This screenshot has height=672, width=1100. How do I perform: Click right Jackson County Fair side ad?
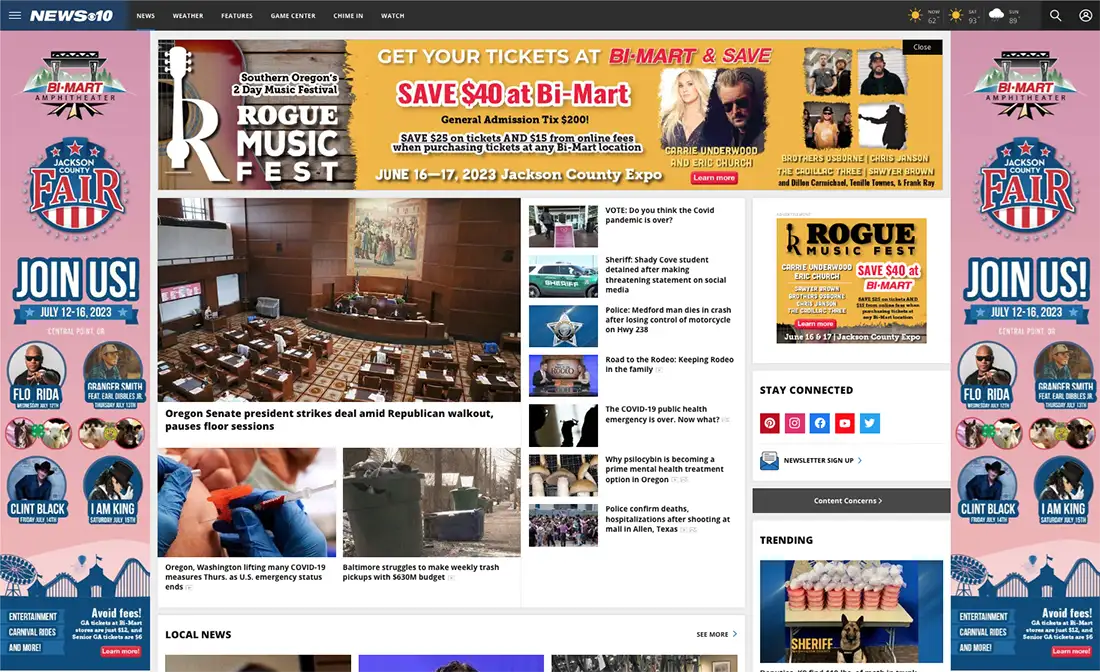click(x=1025, y=351)
